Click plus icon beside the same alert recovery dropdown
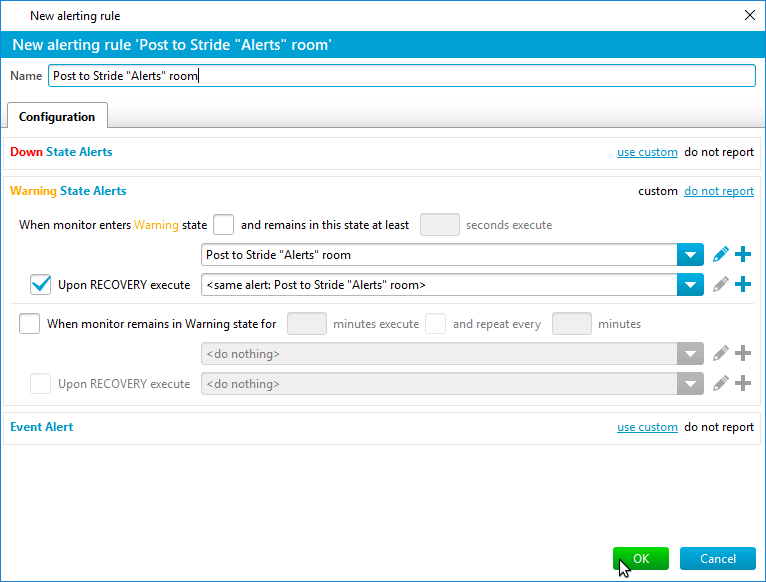The width and height of the screenshot is (766, 582). [743, 284]
